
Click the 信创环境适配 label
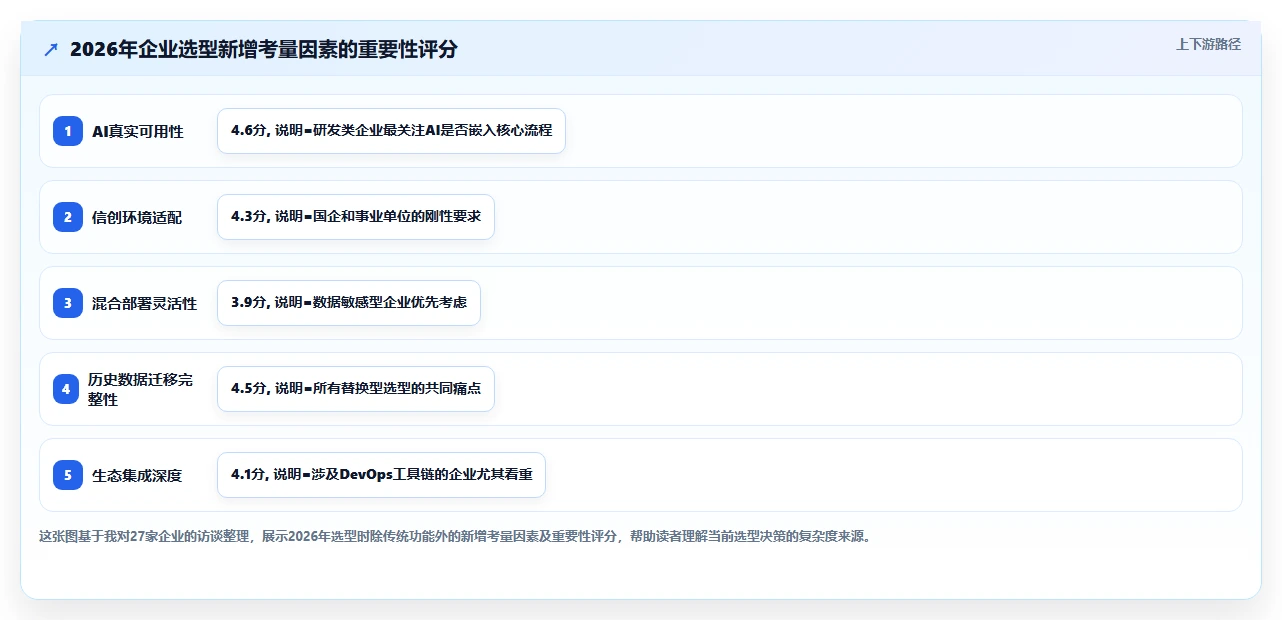pos(137,217)
